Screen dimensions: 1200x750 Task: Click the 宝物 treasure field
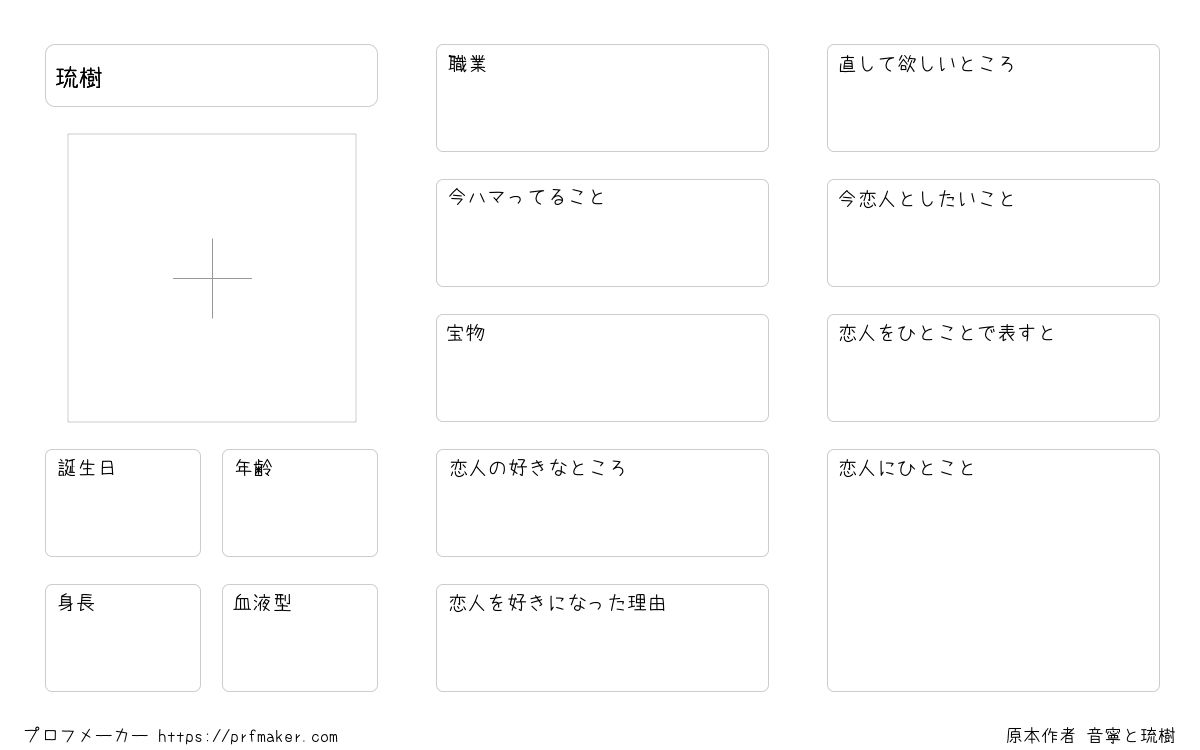click(x=602, y=368)
